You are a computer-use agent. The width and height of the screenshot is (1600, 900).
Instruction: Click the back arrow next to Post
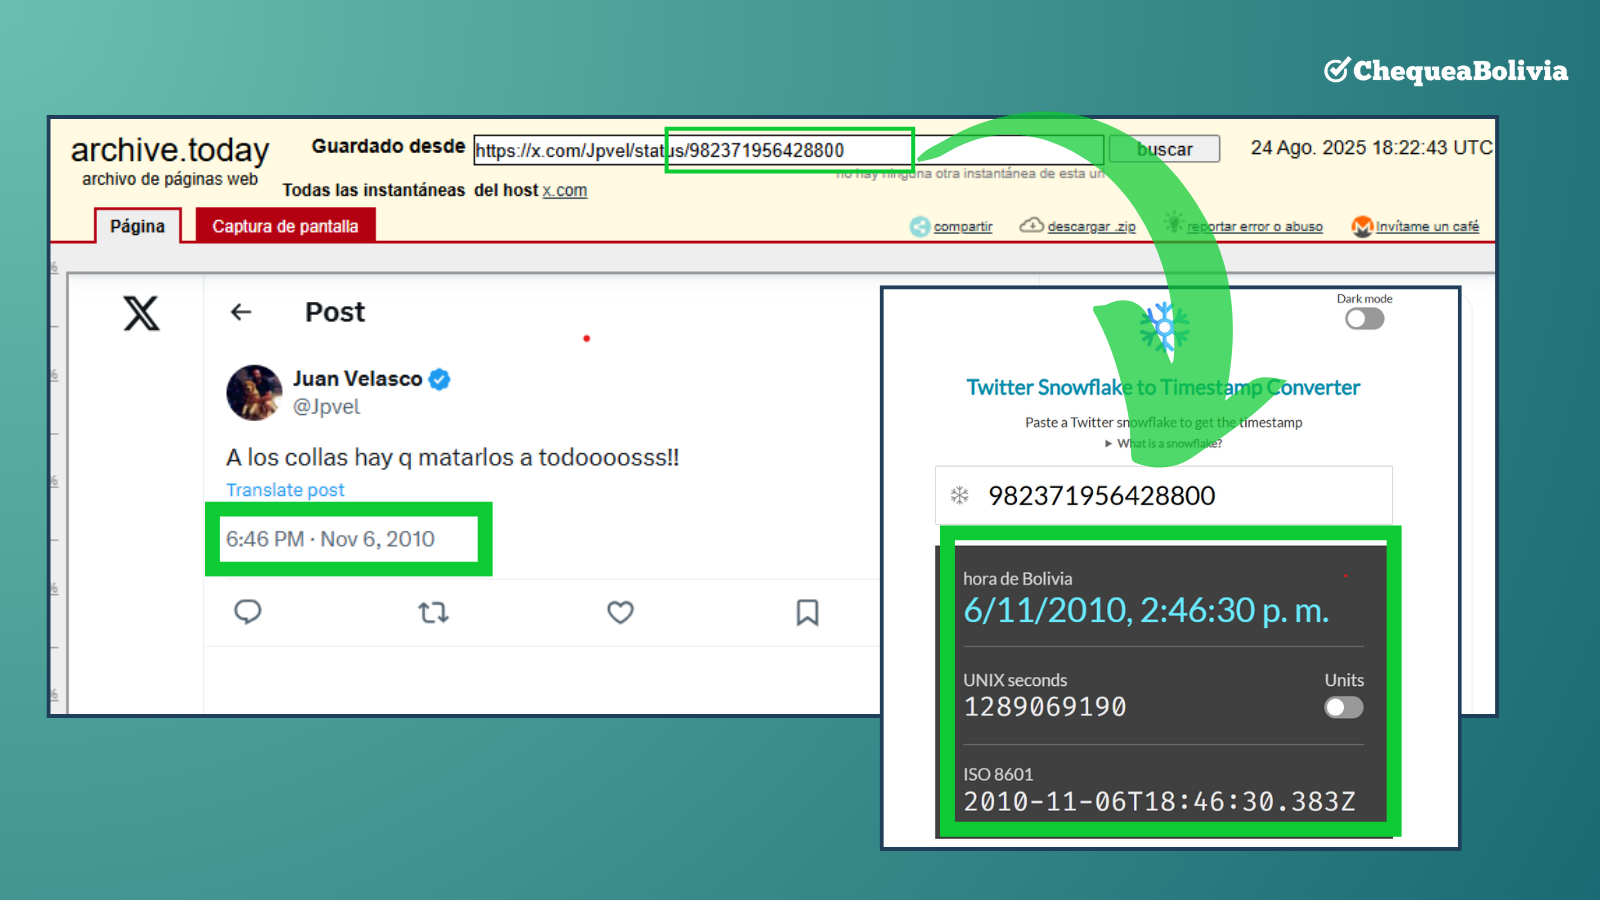point(241,313)
